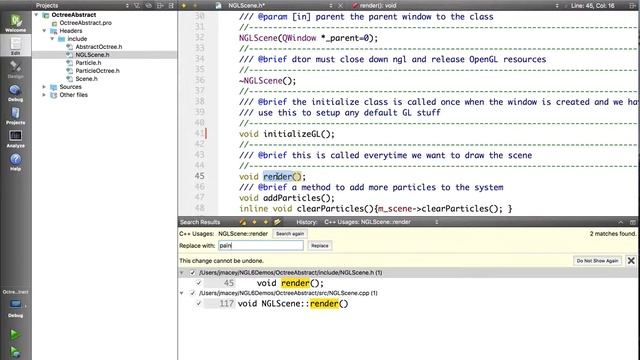Click the Replace button

tap(320, 246)
